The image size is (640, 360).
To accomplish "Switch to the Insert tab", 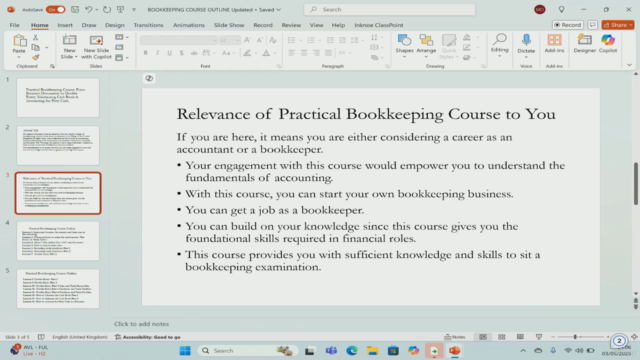I will [x=65, y=25].
